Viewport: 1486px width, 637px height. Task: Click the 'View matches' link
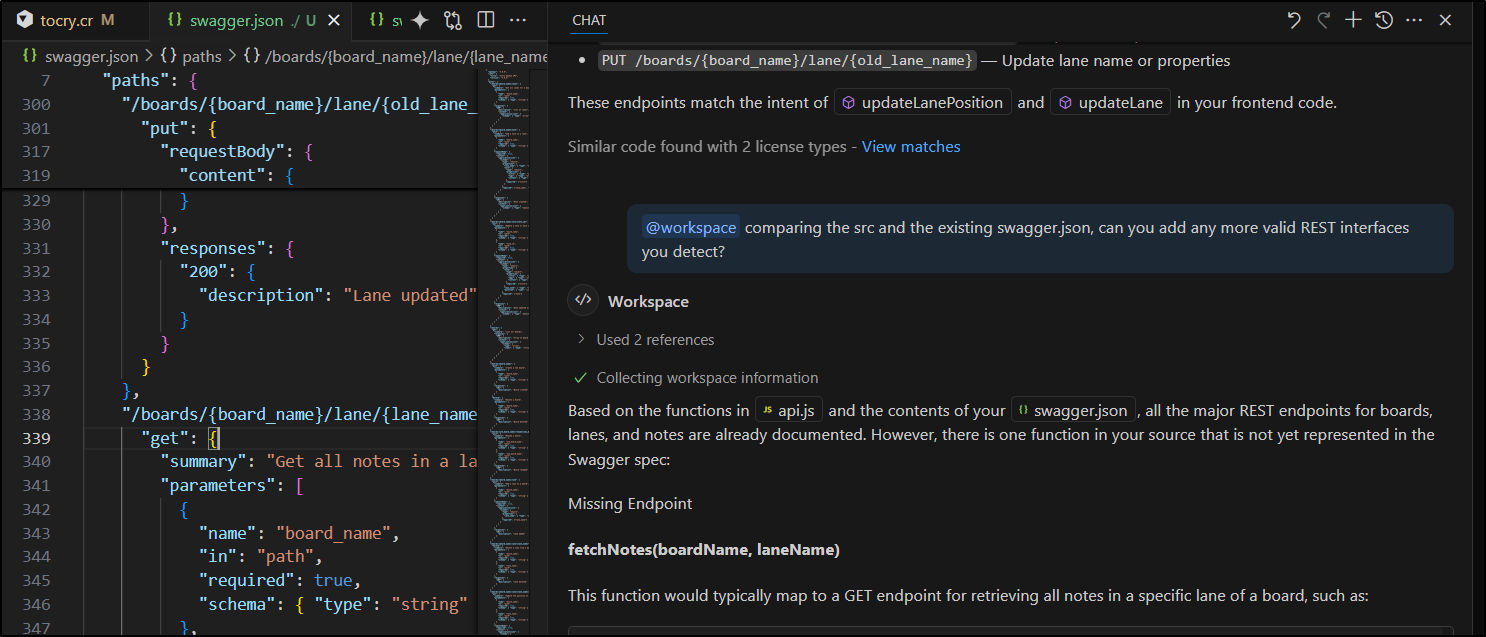pyautogui.click(x=911, y=147)
